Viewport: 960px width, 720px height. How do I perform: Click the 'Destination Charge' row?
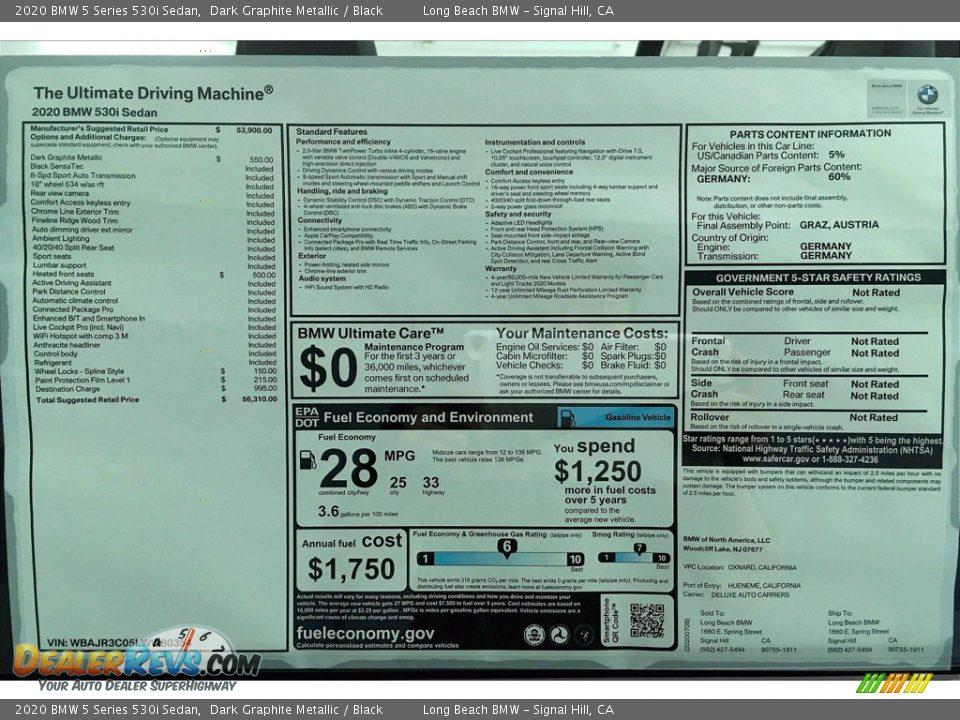tap(156, 389)
